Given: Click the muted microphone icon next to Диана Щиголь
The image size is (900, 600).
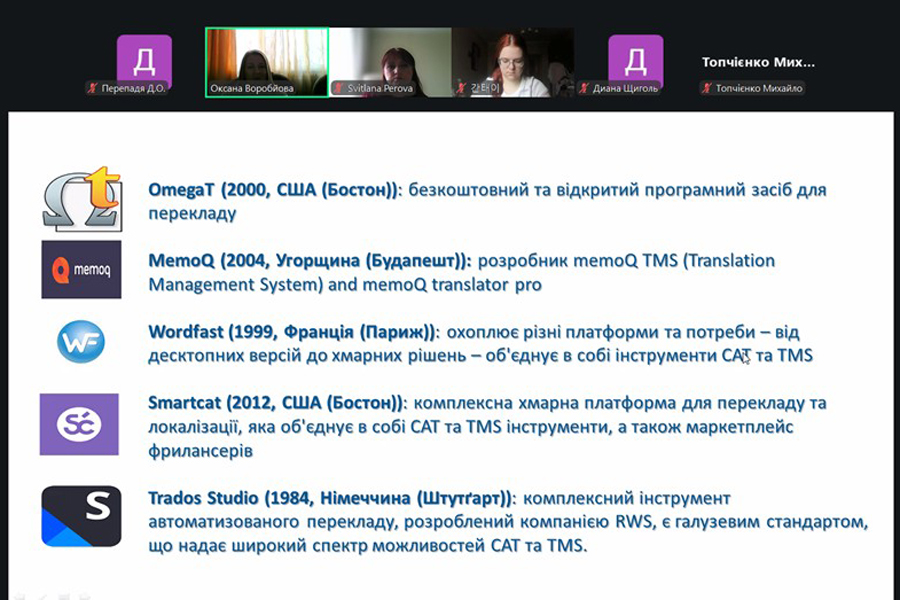Looking at the screenshot, I should pos(584,88).
